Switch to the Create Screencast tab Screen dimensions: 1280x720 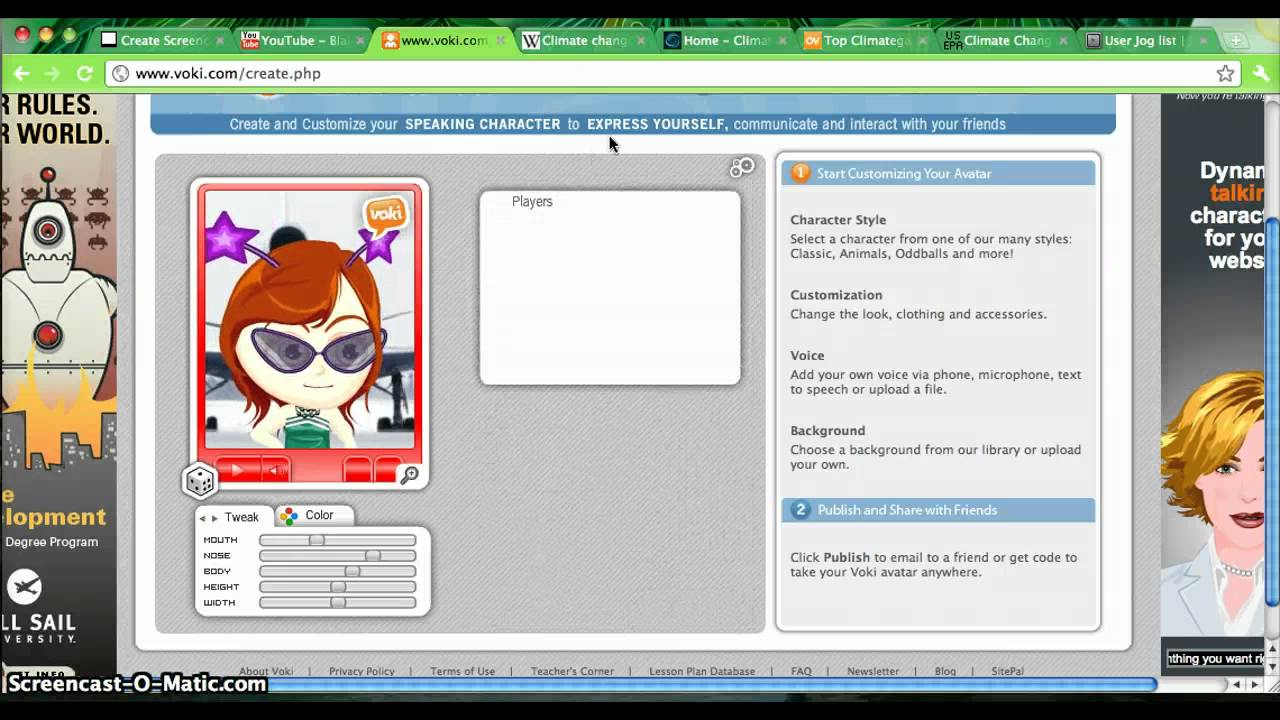pyautogui.click(x=161, y=41)
